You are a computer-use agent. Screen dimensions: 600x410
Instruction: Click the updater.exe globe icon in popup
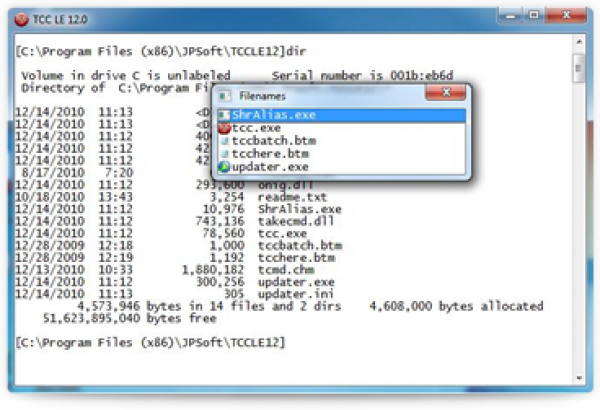224,167
